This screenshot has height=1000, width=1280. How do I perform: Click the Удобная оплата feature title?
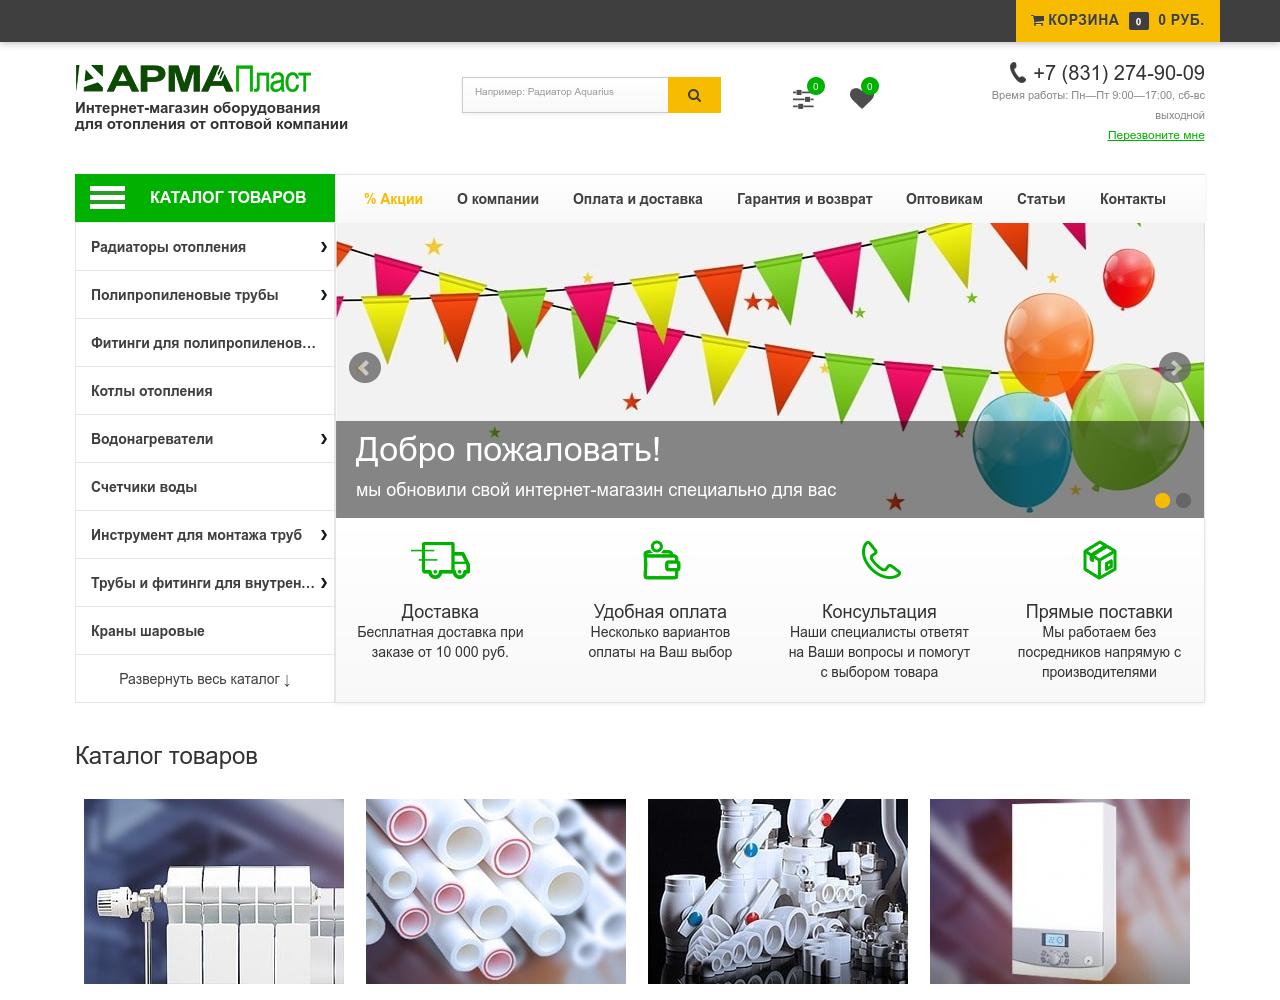tap(660, 611)
